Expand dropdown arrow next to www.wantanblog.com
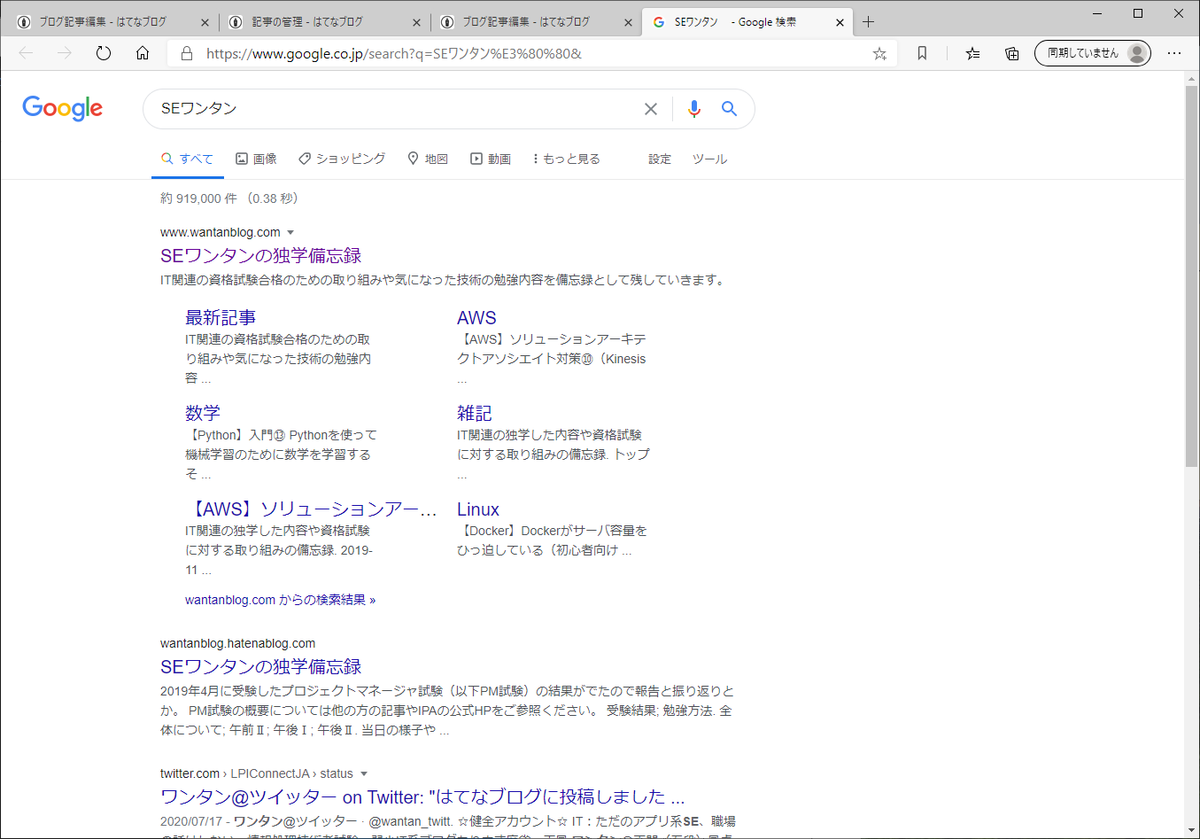 [290, 233]
